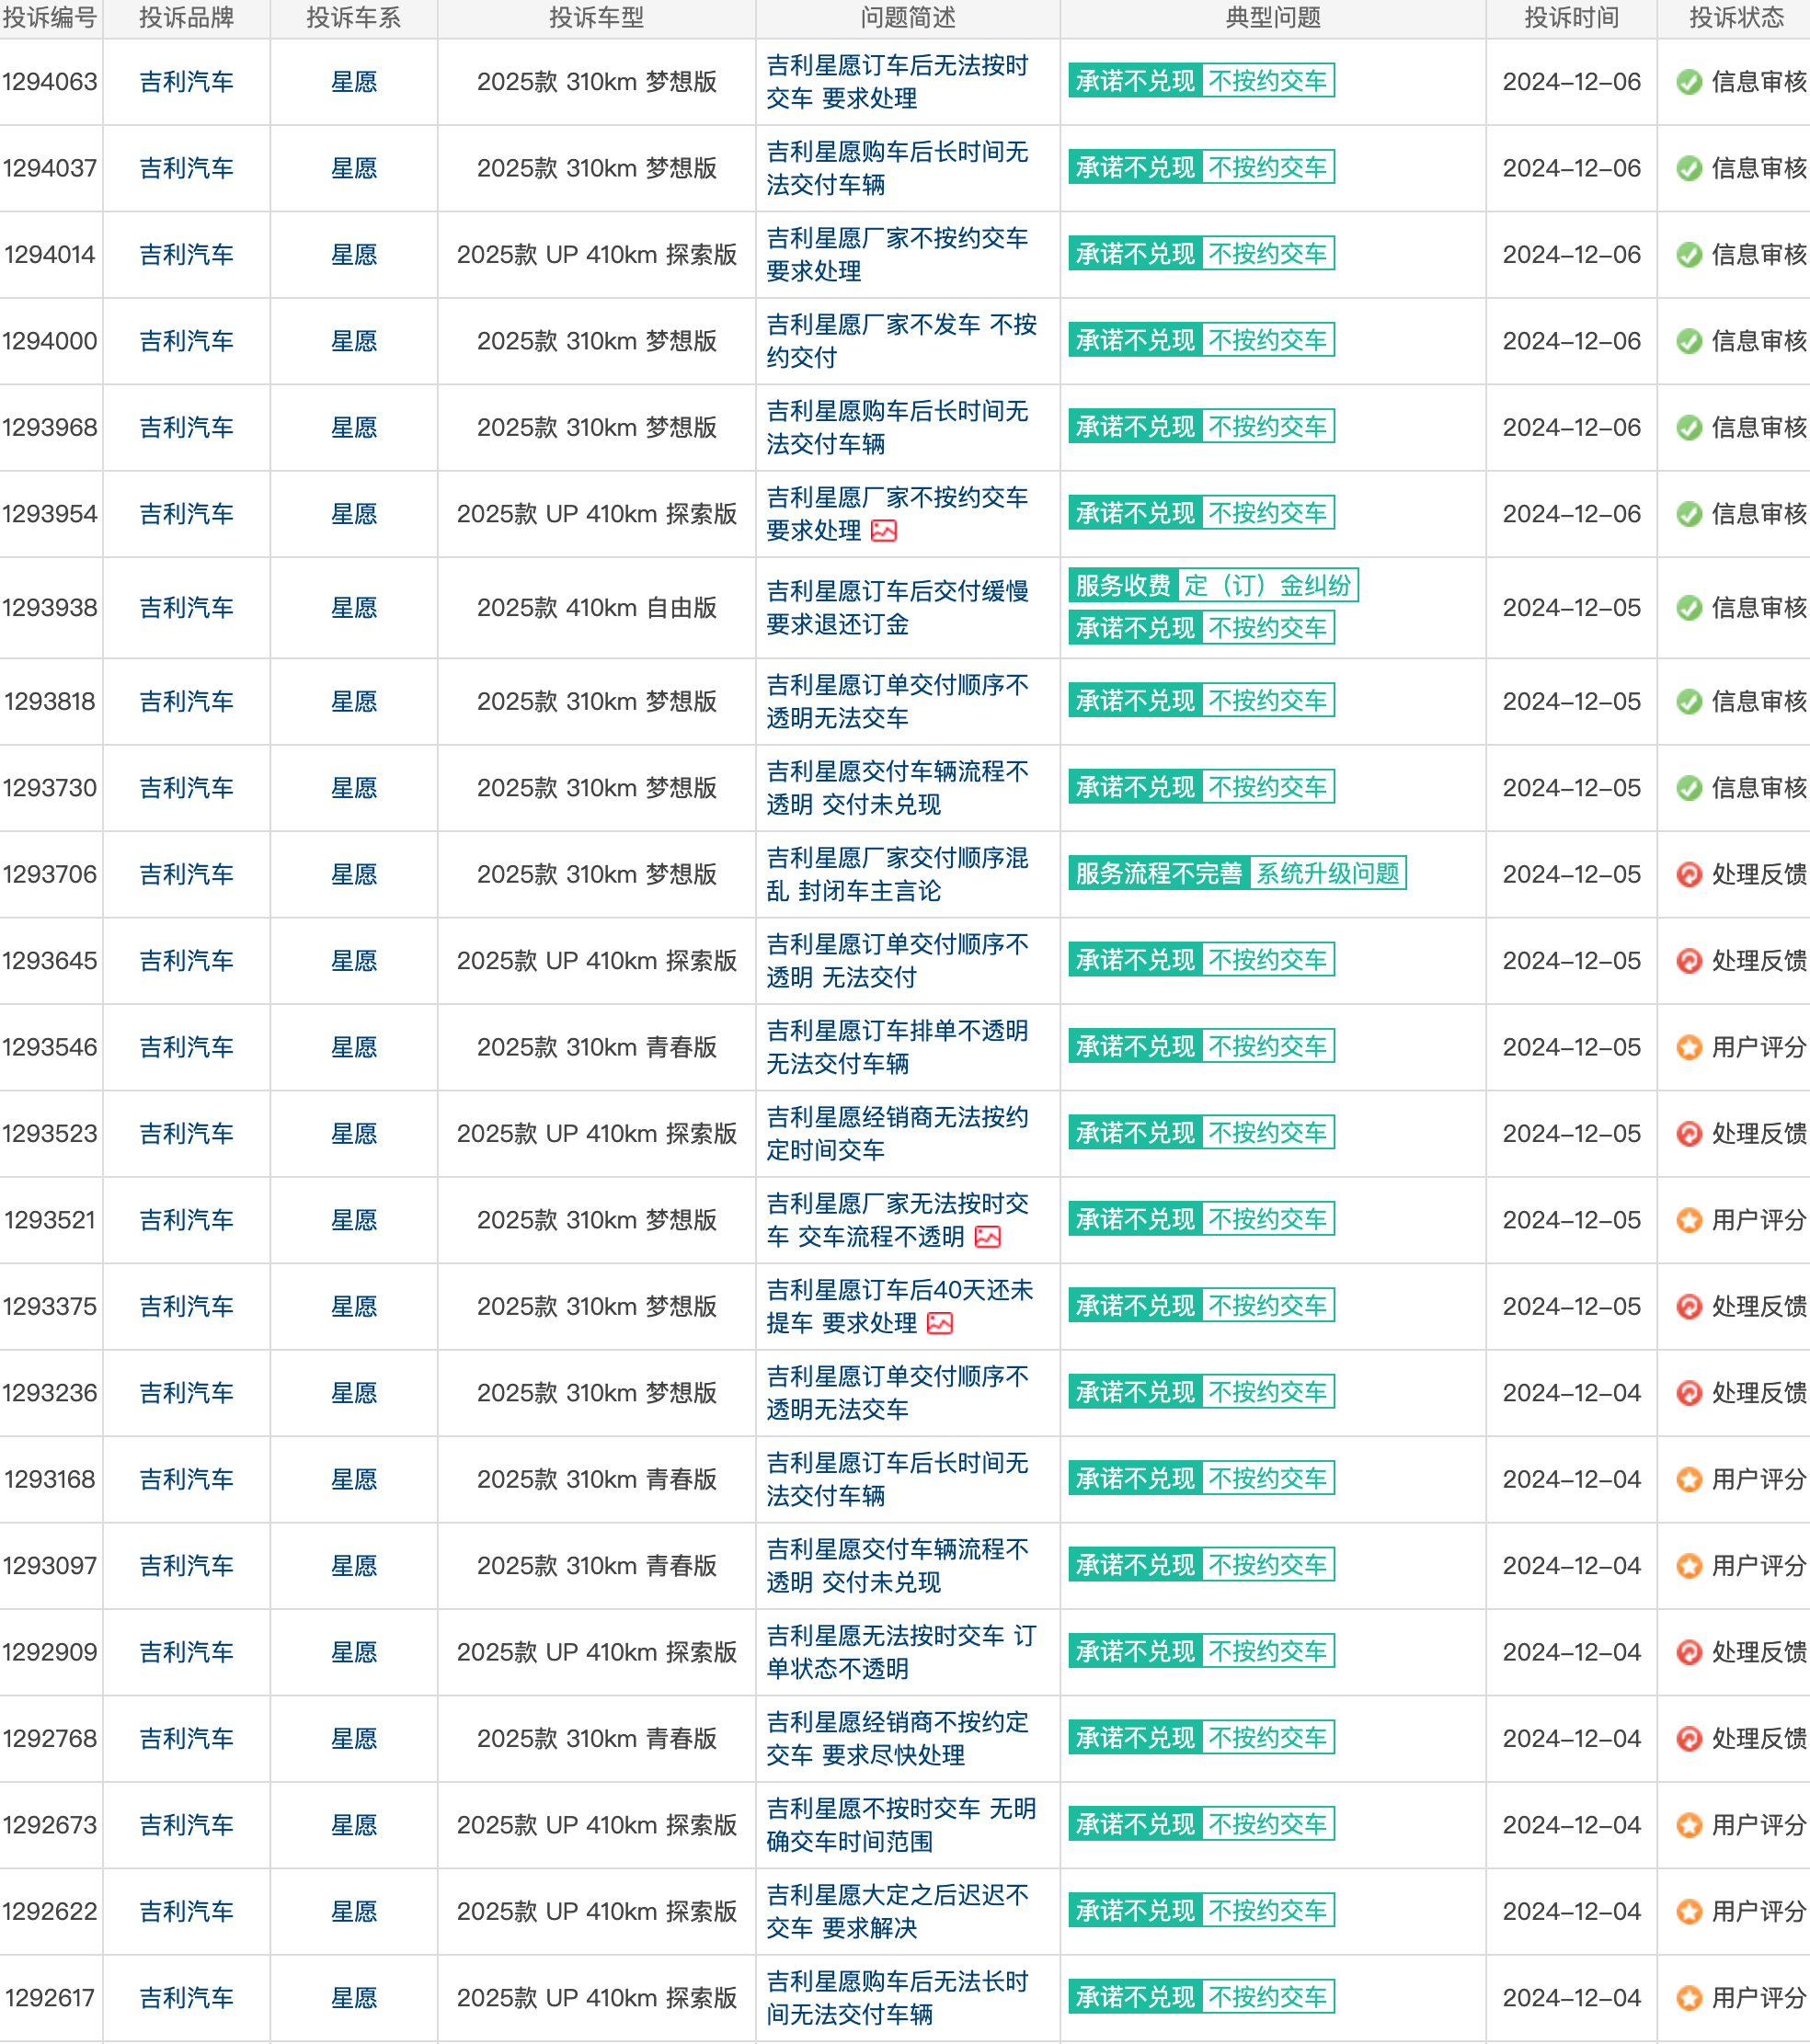Viewport: 1810px width, 2044px height.
Task: Click red feedback status icon for row 1293706
Action: pyautogui.click(x=1689, y=875)
